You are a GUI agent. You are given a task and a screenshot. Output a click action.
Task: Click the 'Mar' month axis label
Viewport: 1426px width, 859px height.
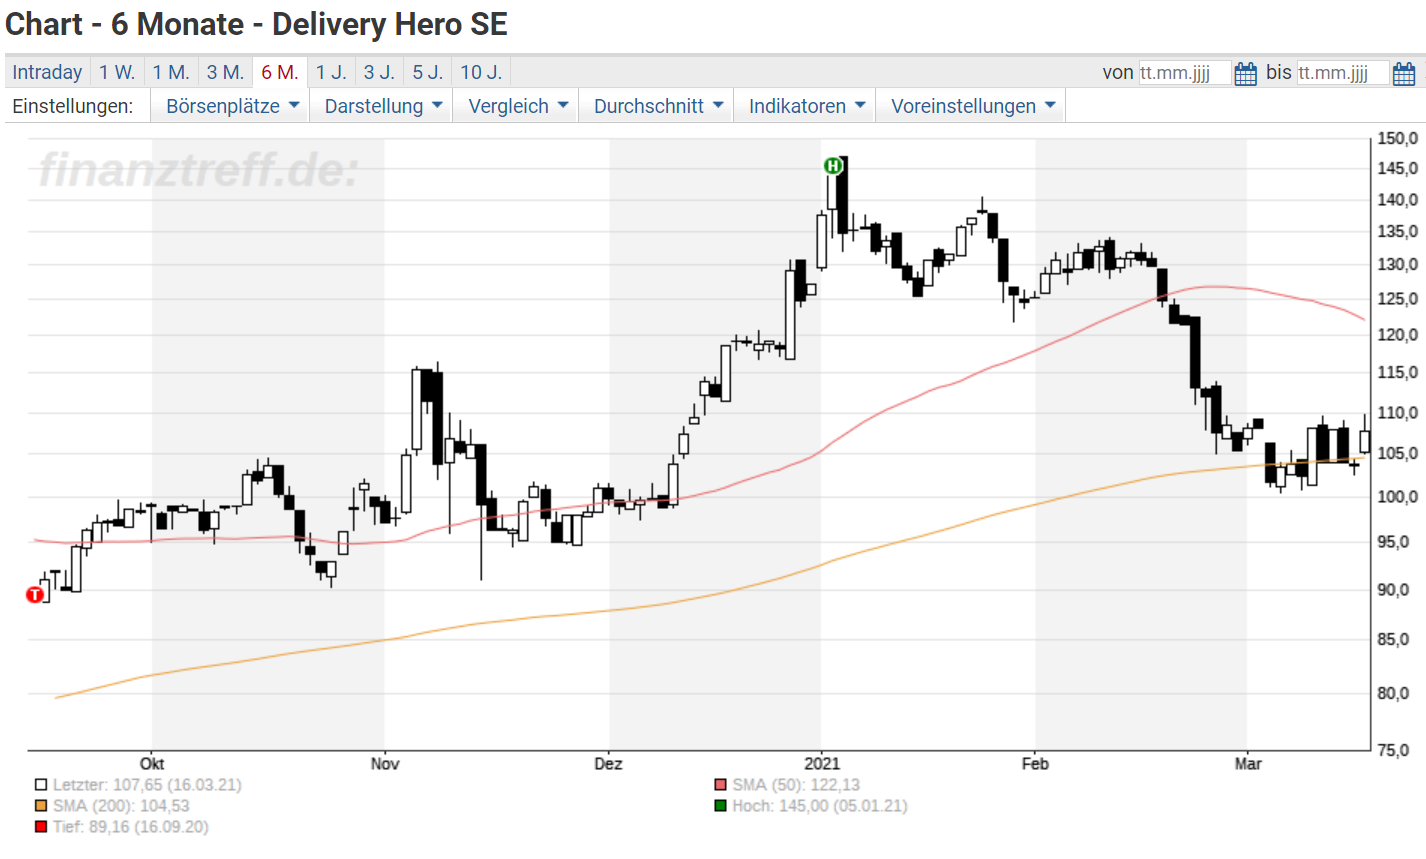(x=1248, y=764)
